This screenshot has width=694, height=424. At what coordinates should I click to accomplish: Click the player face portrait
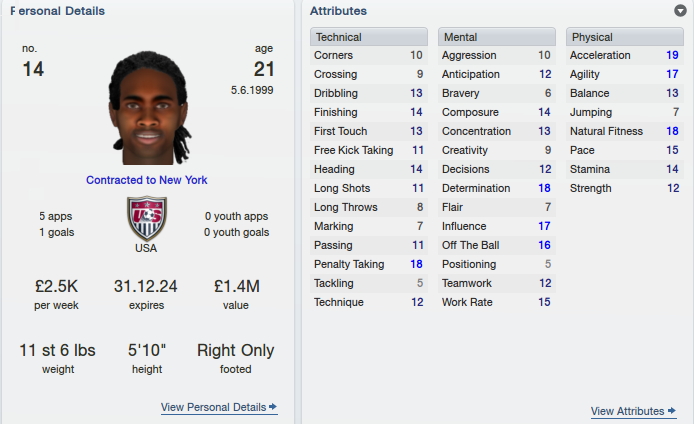point(149,108)
